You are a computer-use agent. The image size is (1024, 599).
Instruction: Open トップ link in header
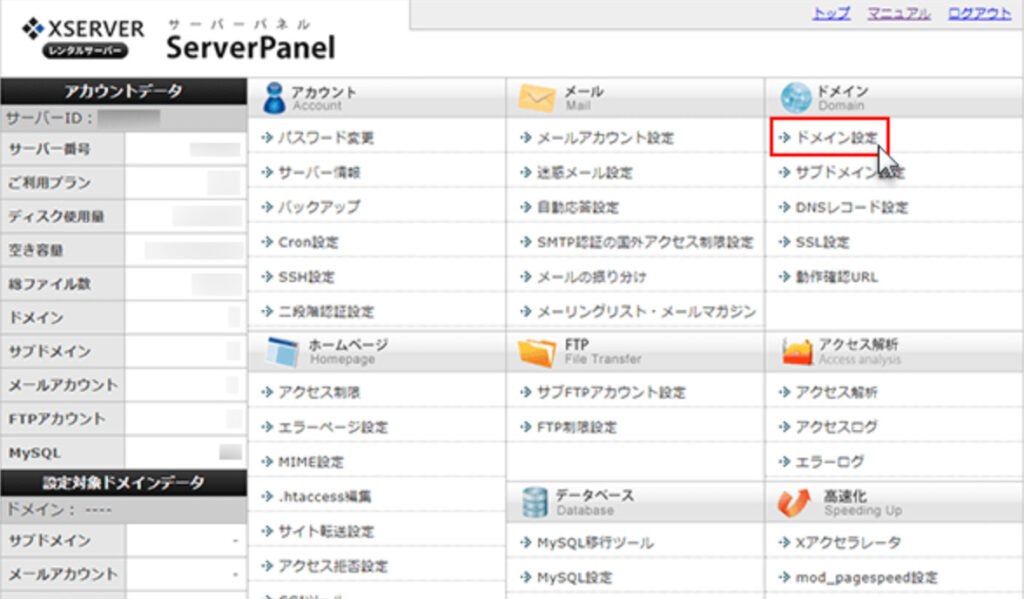(831, 13)
